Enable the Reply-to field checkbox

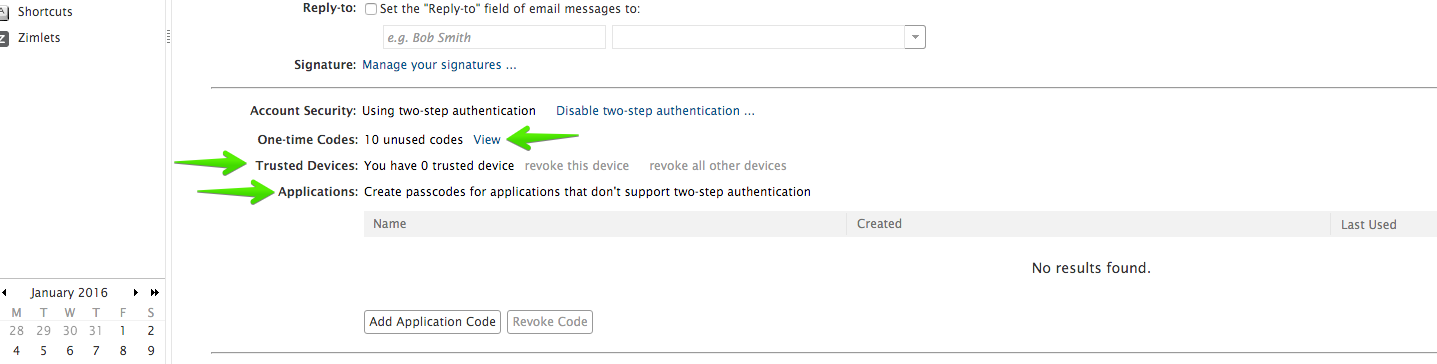point(372,9)
